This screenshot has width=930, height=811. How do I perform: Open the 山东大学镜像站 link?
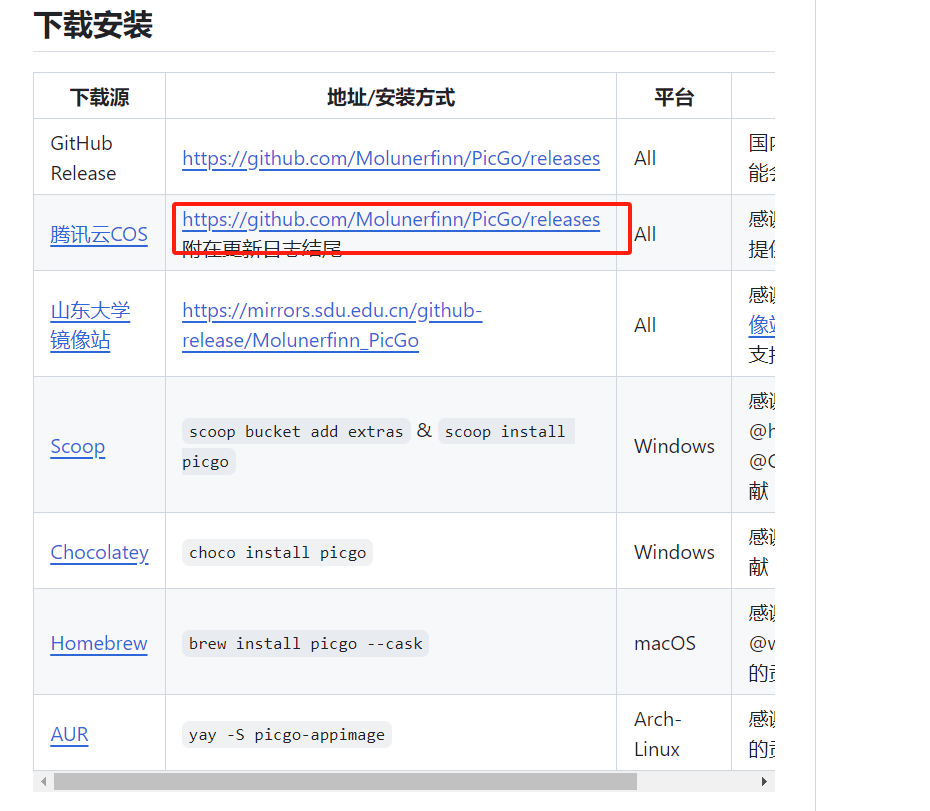click(x=90, y=325)
